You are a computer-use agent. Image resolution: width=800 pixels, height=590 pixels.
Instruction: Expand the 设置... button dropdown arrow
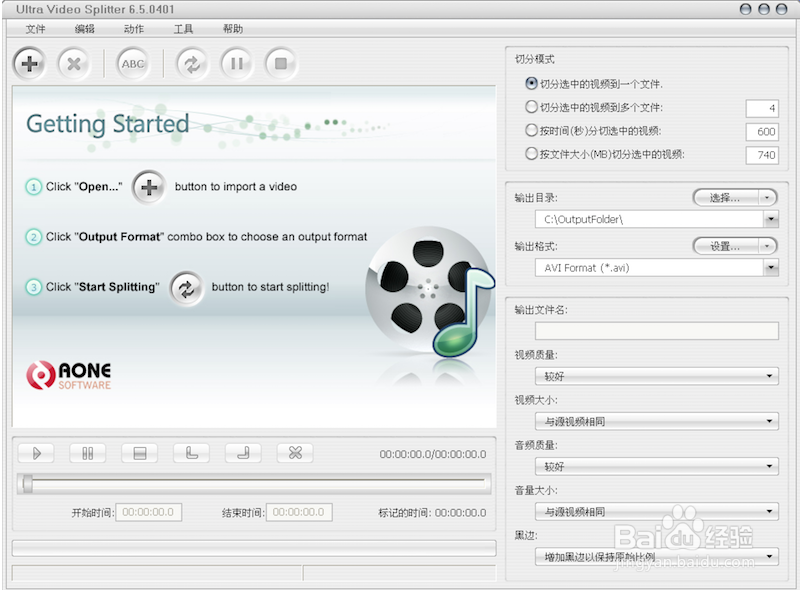[767, 247]
